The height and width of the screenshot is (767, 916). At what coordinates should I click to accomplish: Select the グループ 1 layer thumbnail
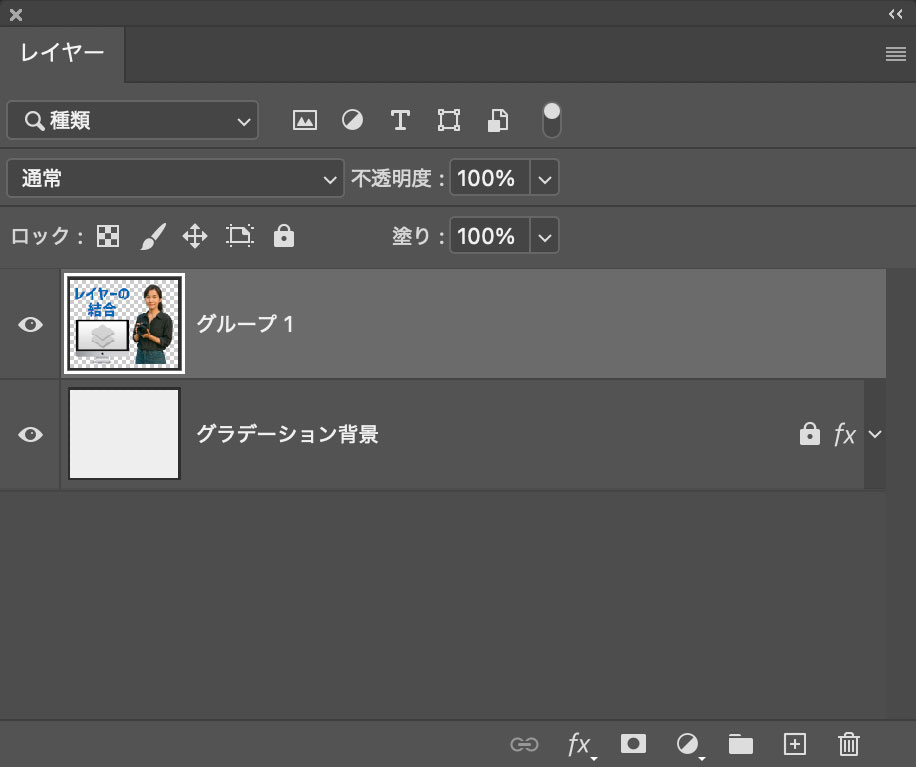[124, 324]
